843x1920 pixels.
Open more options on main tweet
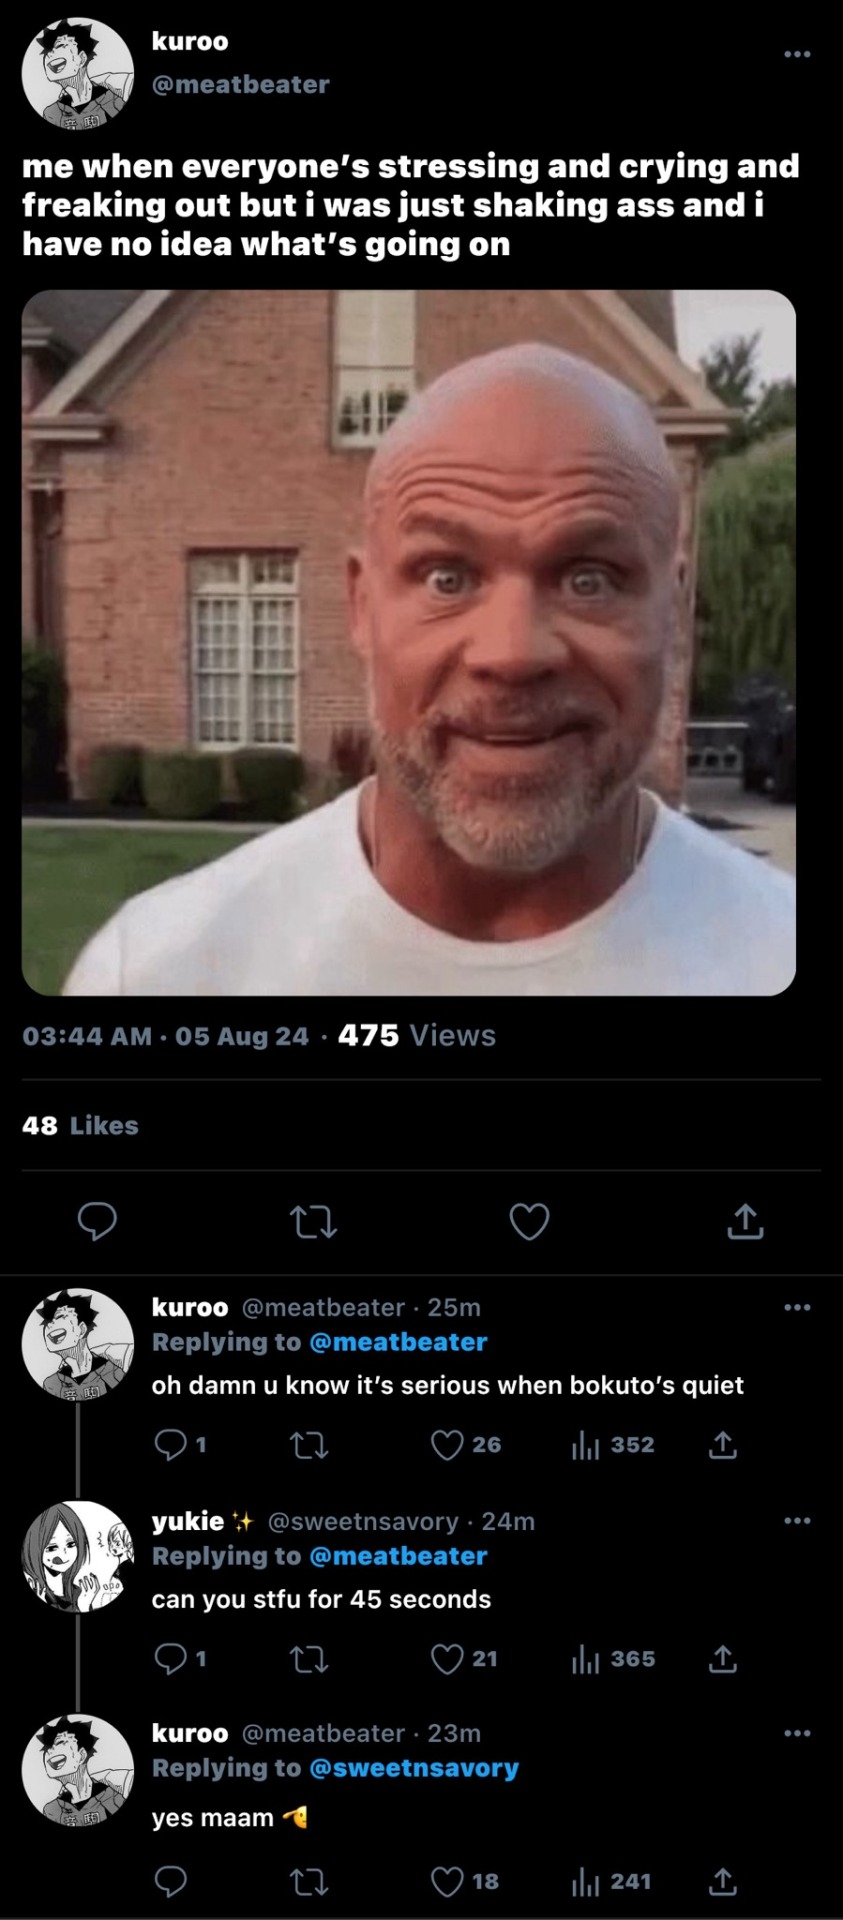797,54
